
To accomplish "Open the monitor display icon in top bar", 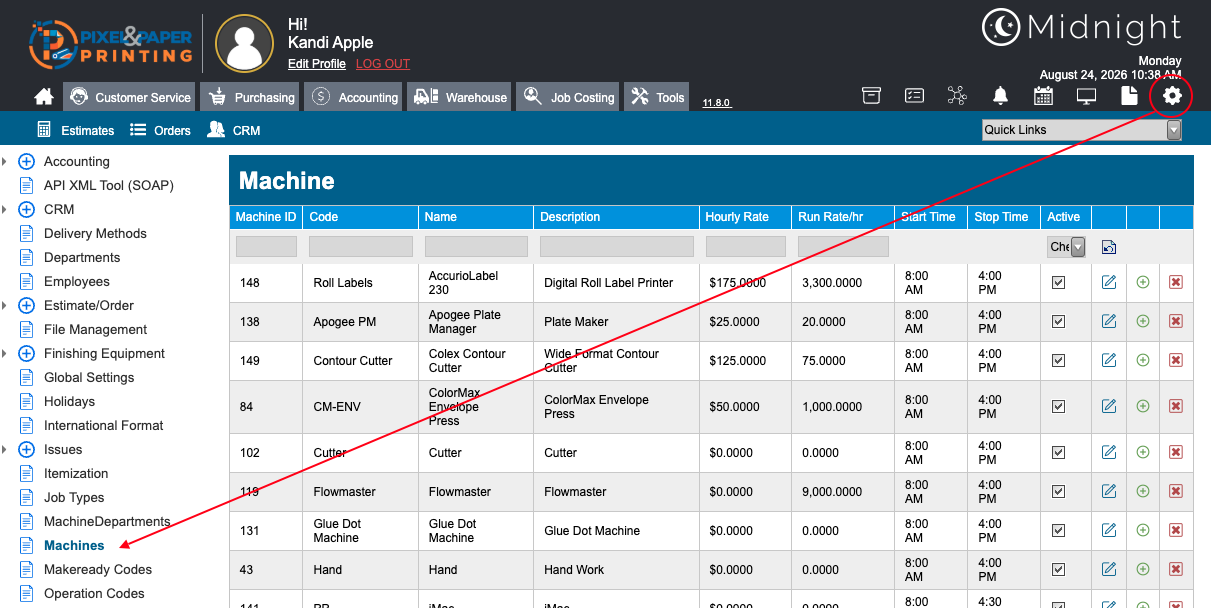I will 1086,96.
